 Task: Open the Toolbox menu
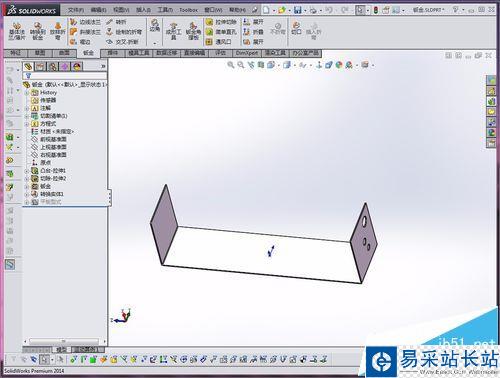[189, 10]
